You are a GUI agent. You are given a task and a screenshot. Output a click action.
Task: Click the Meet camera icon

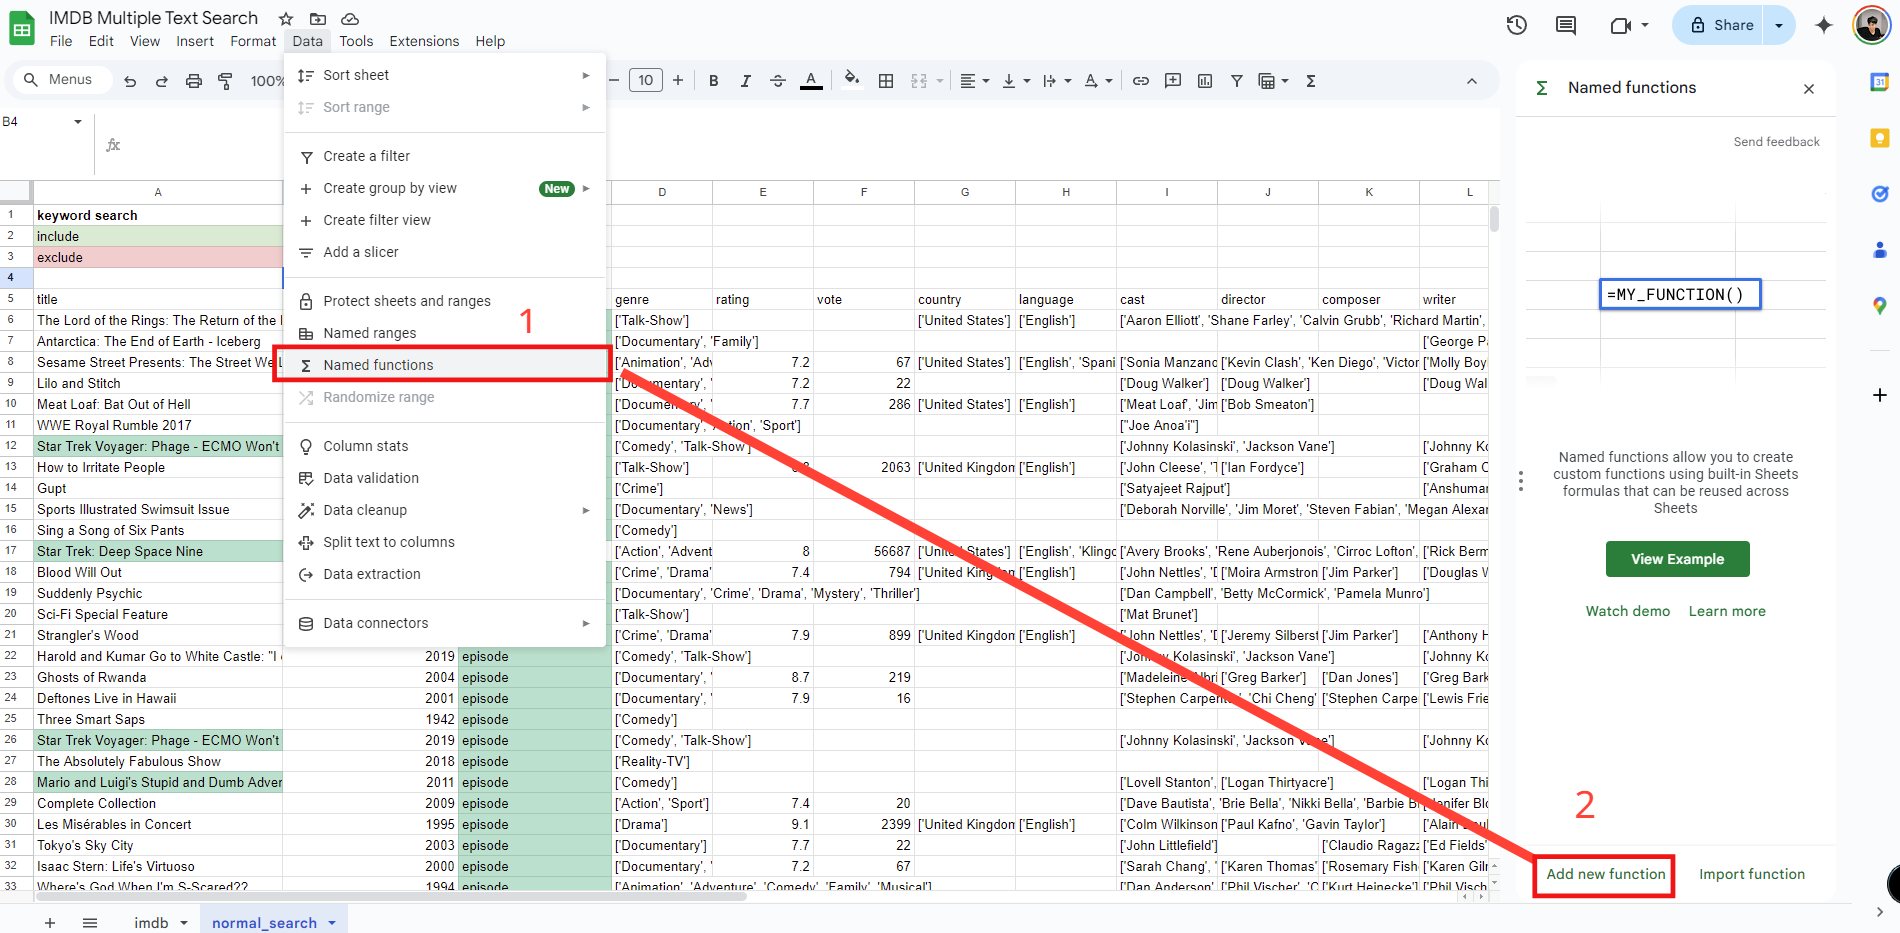coord(1621,25)
